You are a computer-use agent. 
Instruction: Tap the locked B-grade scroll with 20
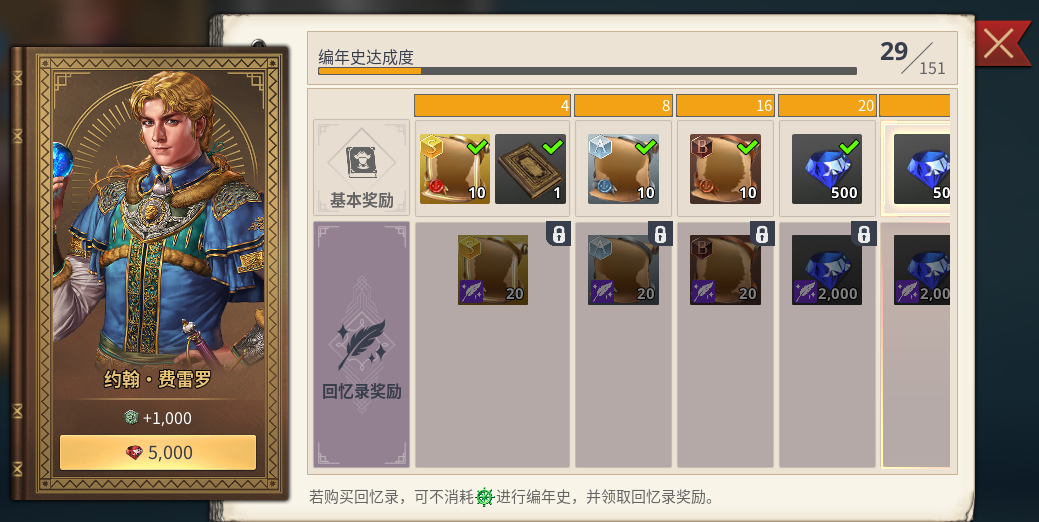coord(725,270)
